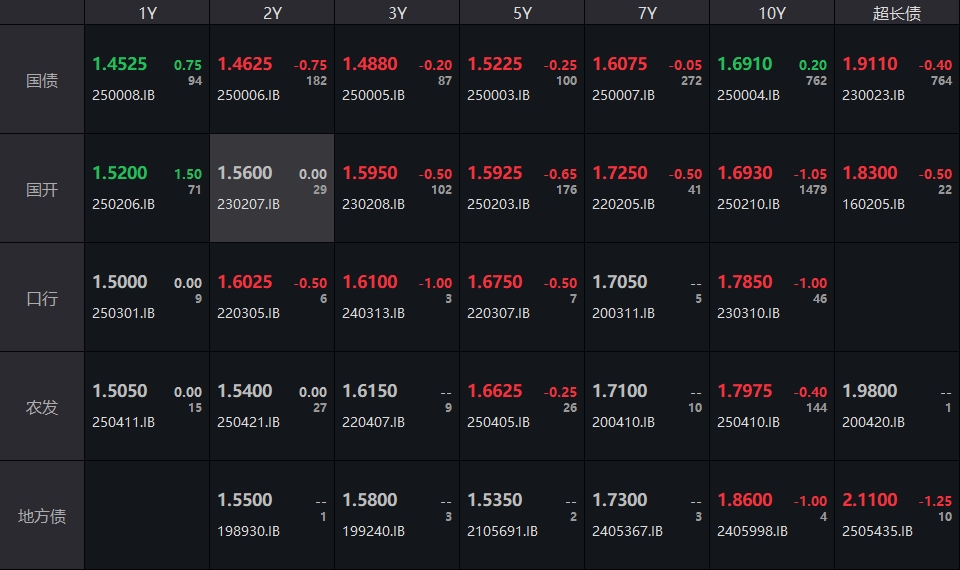Open the 250410.IB bond quote cell

click(772, 407)
